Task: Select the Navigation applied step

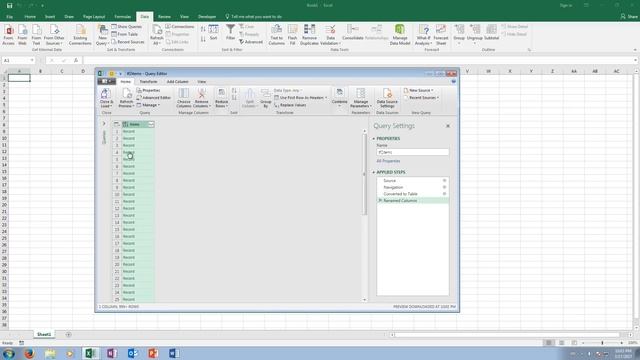Action: (x=413, y=187)
